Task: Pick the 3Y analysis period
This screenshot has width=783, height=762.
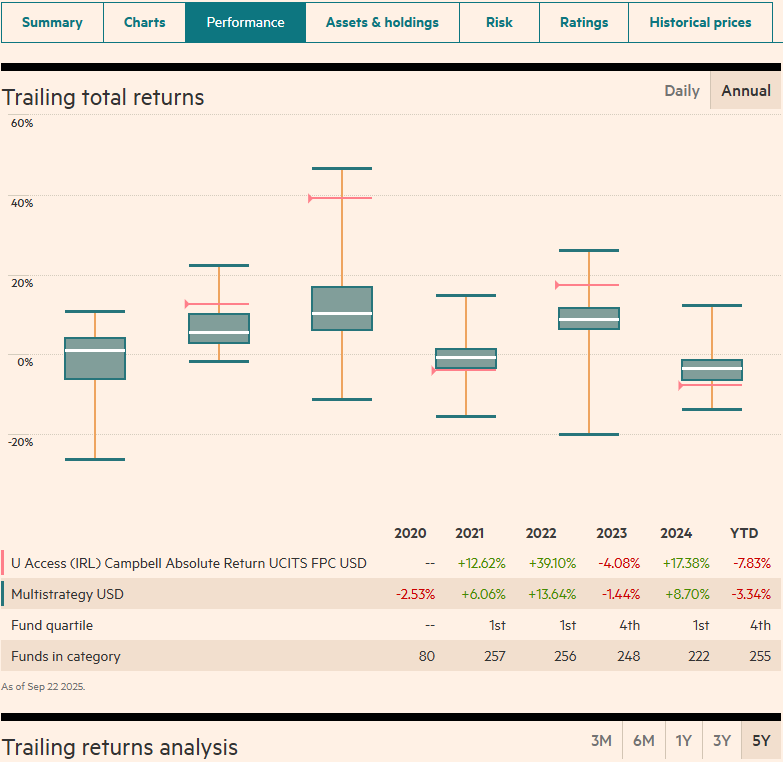Action: (722, 741)
